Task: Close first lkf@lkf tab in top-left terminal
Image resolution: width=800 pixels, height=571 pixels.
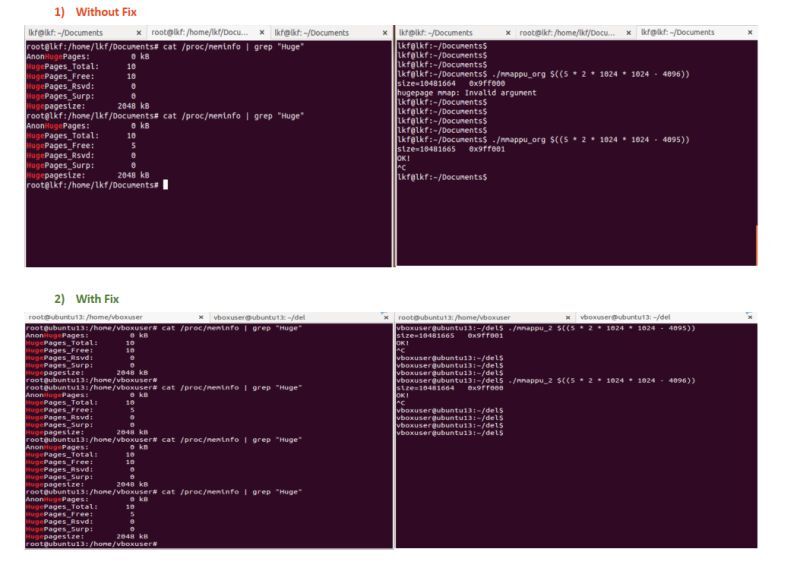Action: [x=141, y=33]
